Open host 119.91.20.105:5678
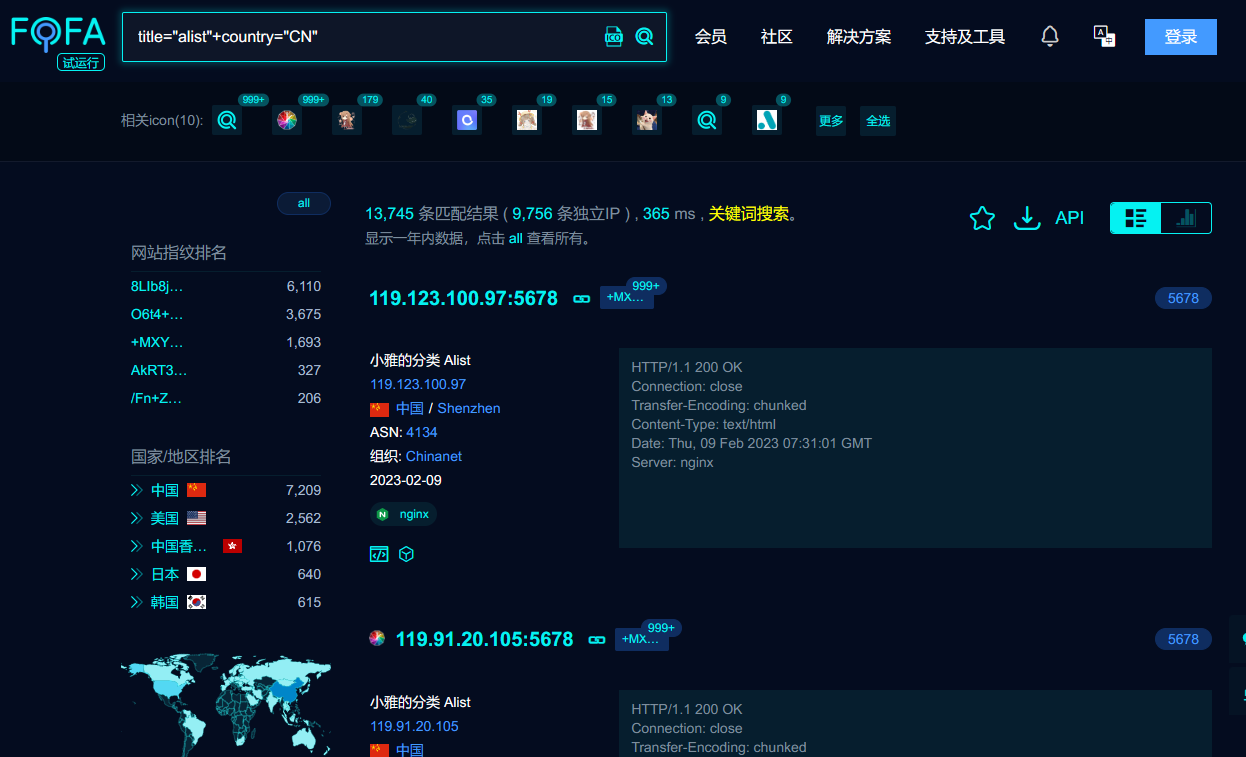Screen dimensions: 1246x757 [x=484, y=639]
